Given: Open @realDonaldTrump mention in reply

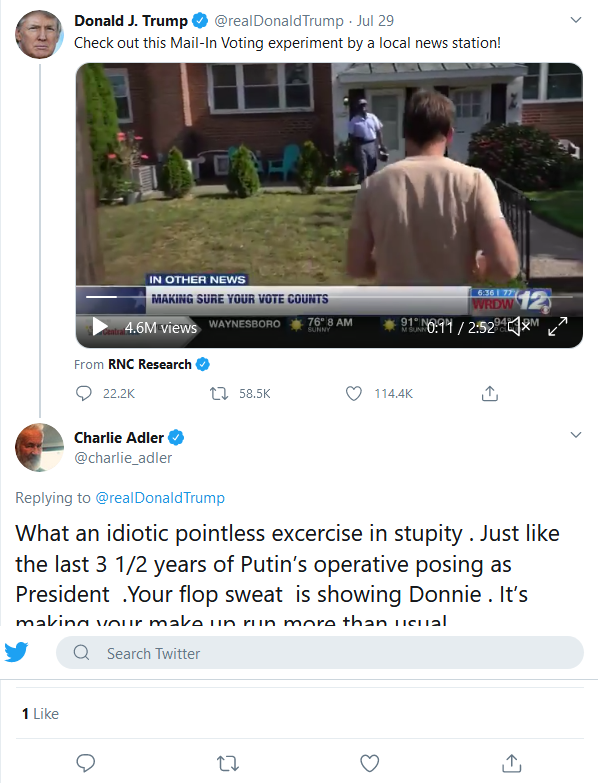Looking at the screenshot, I should point(160,498).
